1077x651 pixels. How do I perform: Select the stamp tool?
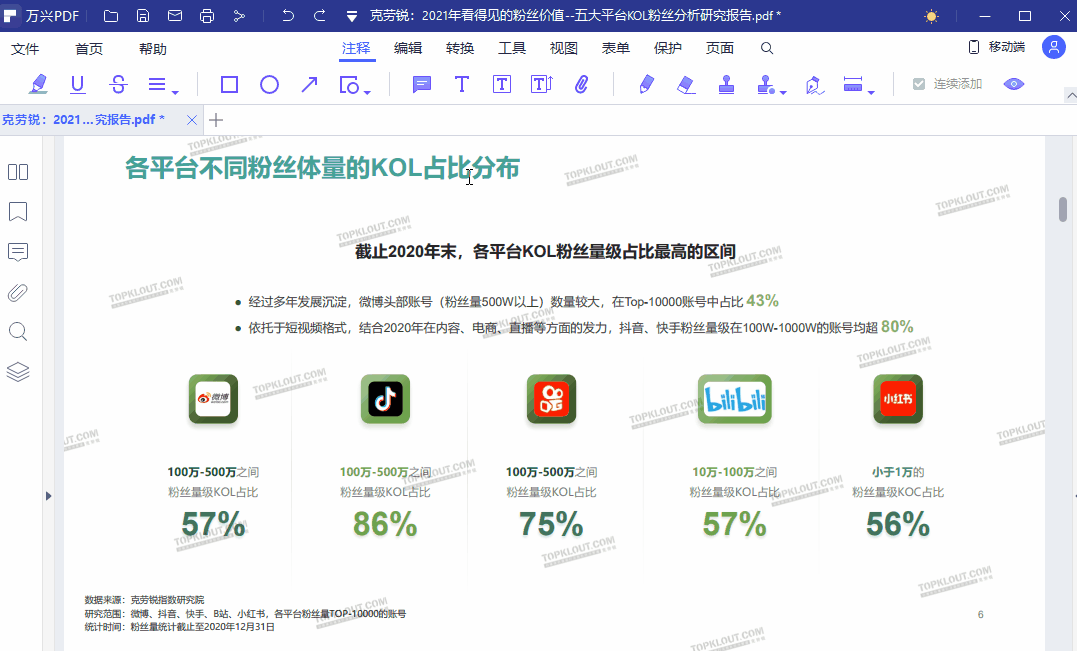pyautogui.click(x=726, y=84)
